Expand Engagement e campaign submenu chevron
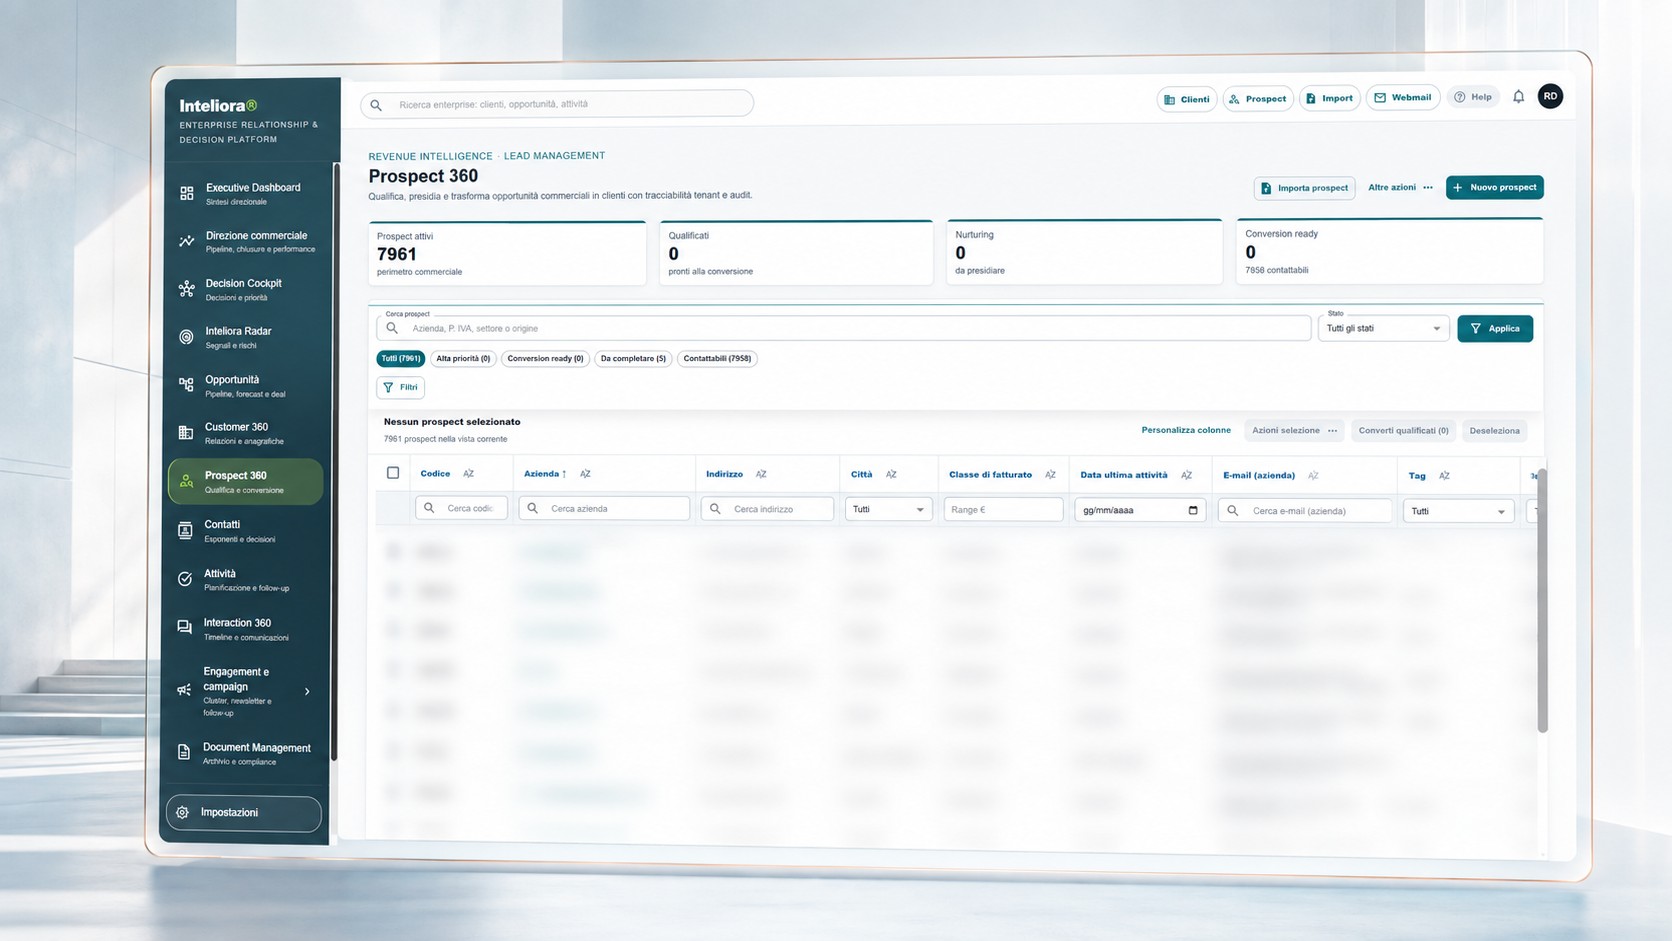The image size is (1672, 941). pyautogui.click(x=307, y=691)
